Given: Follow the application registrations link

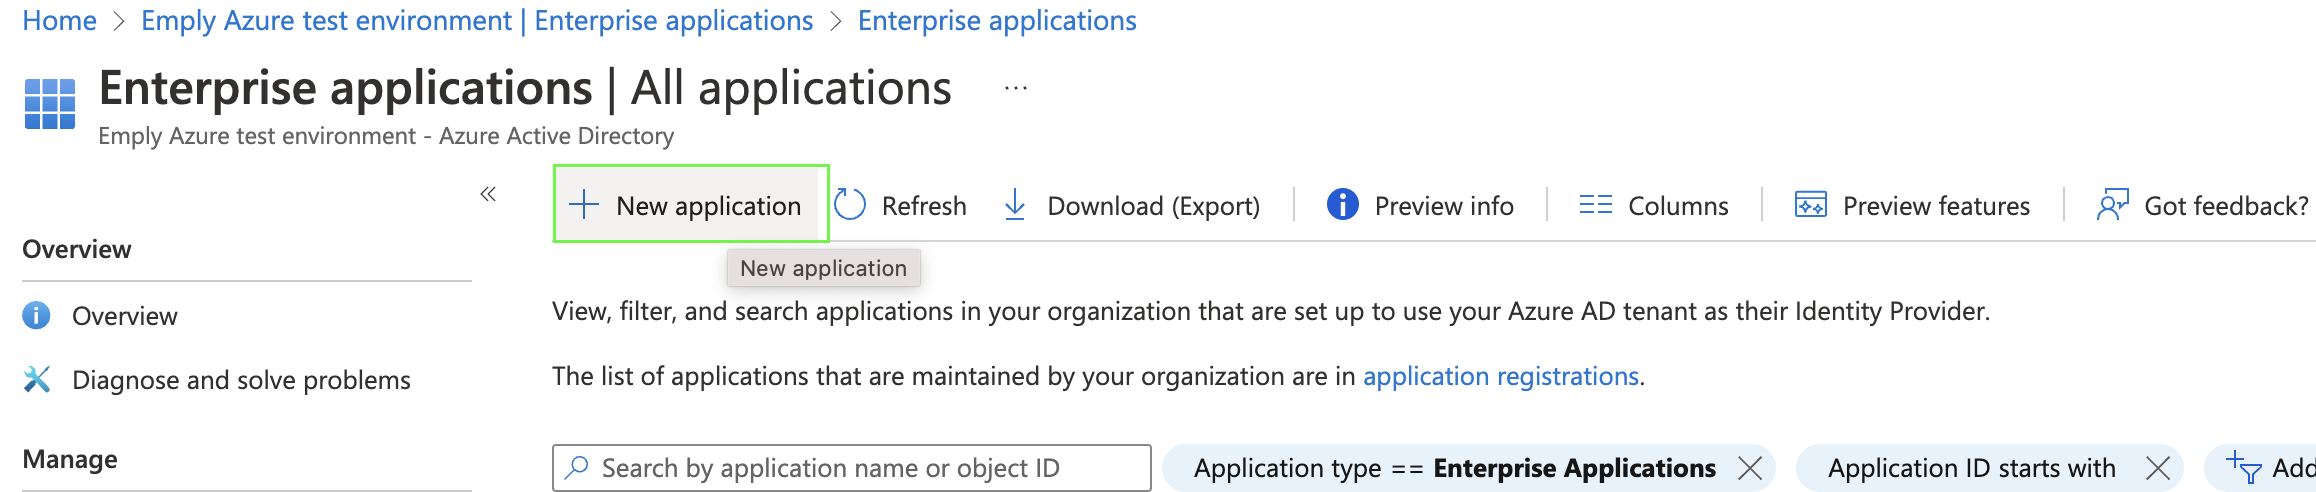Looking at the screenshot, I should pos(1500,376).
